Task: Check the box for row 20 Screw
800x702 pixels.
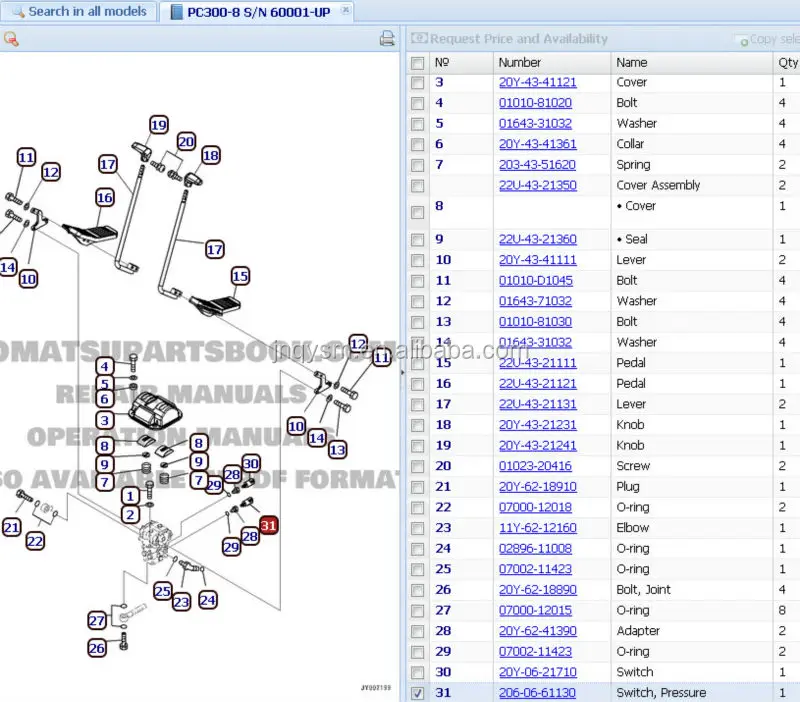Action: (418, 467)
